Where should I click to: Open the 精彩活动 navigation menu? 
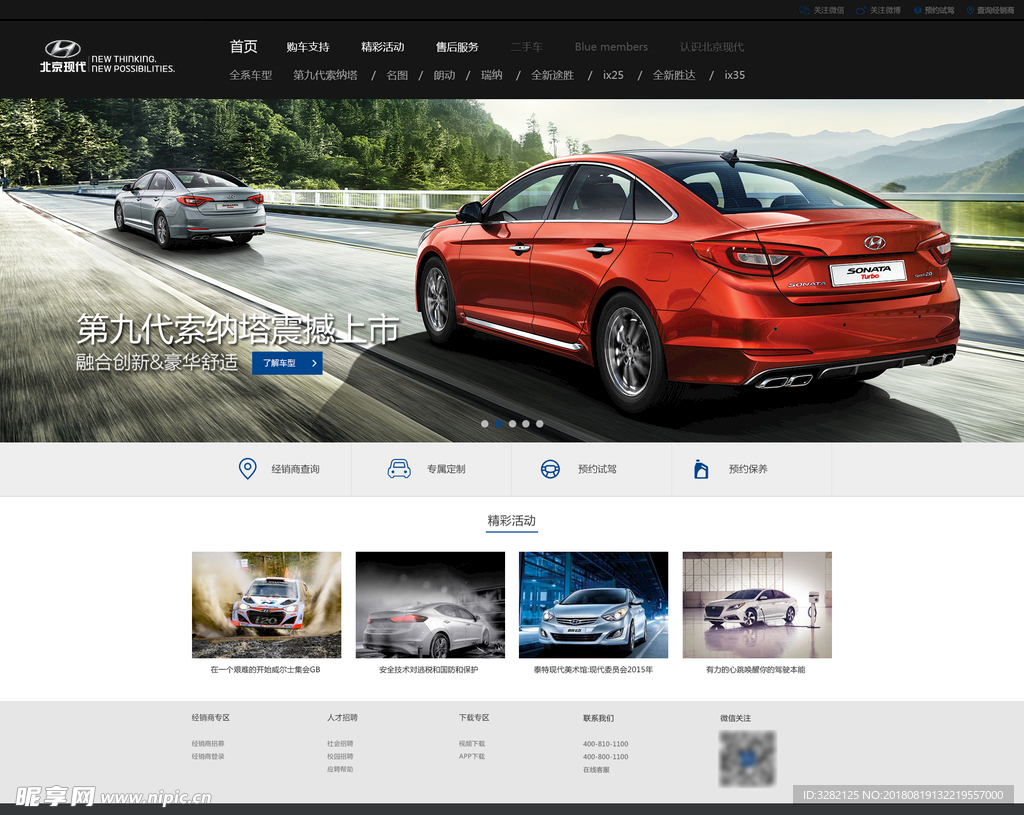[x=383, y=47]
